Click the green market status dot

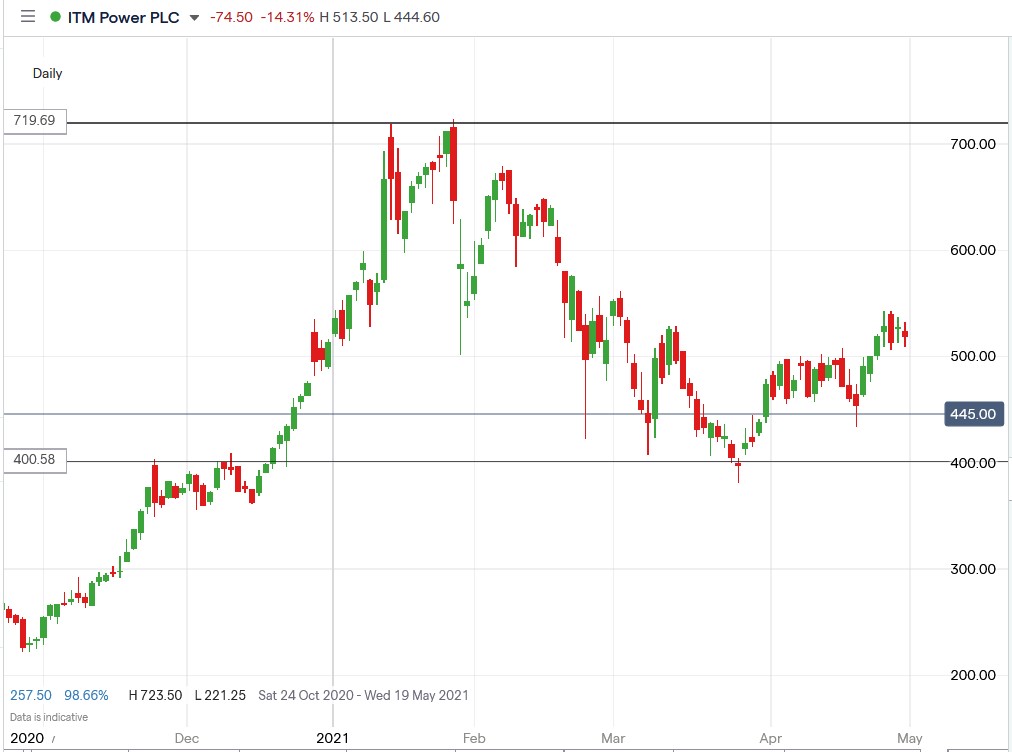click(x=54, y=17)
